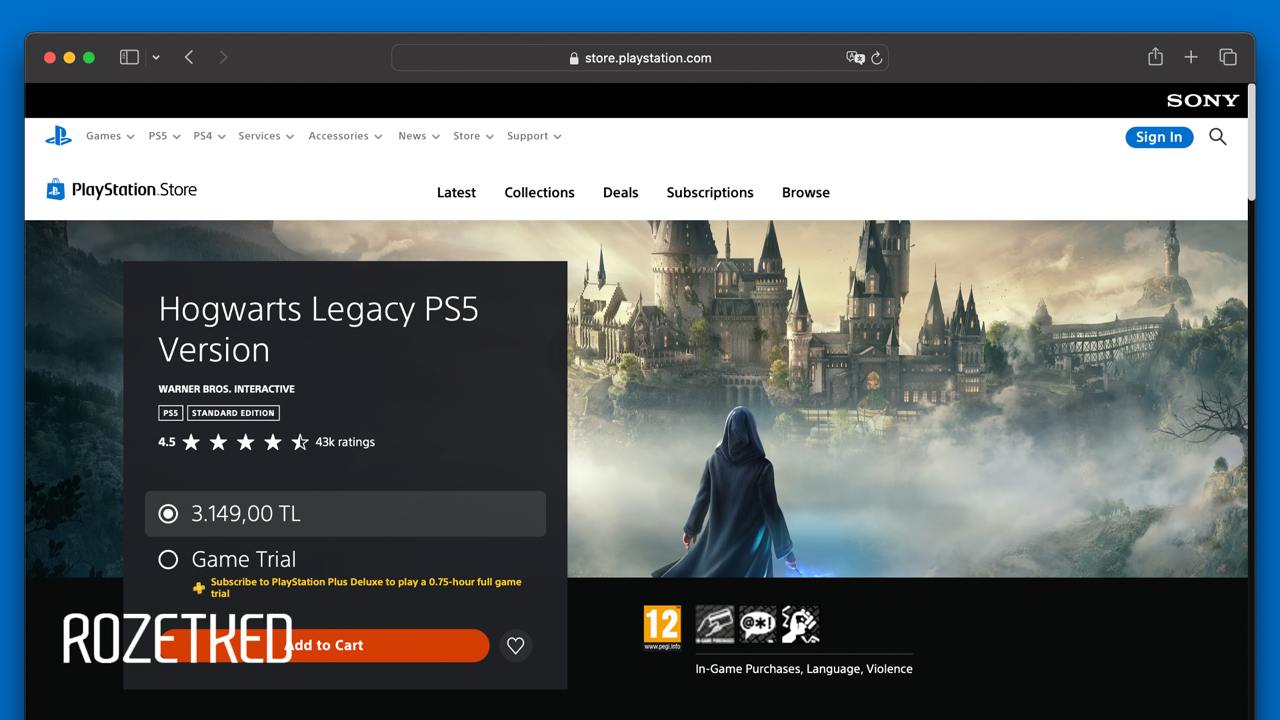1280x720 pixels.
Task: Click the STANDARD EDITION tag
Action: (x=233, y=413)
